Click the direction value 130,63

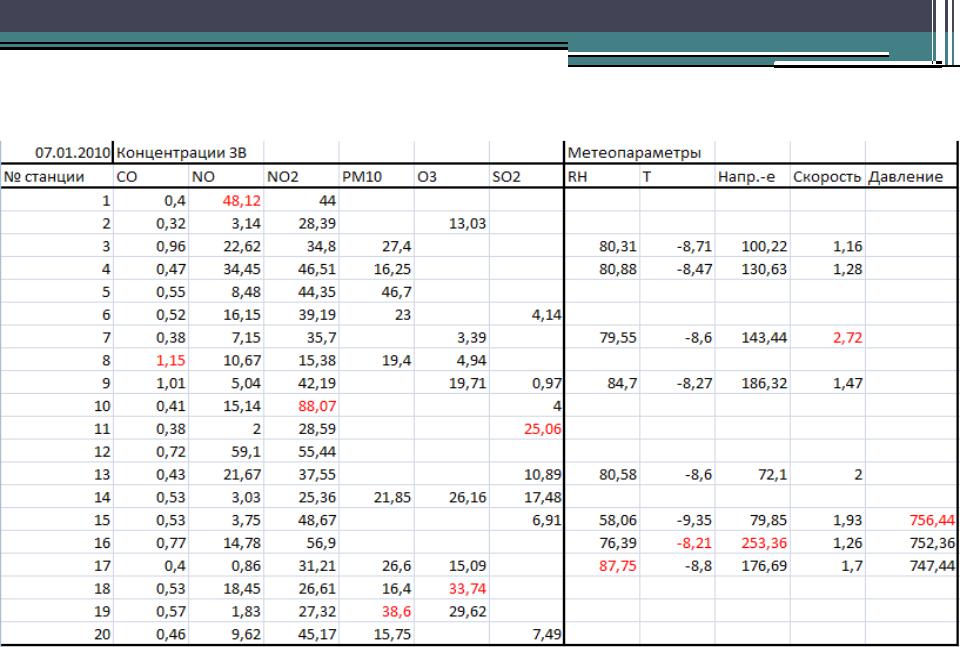pyautogui.click(x=763, y=269)
